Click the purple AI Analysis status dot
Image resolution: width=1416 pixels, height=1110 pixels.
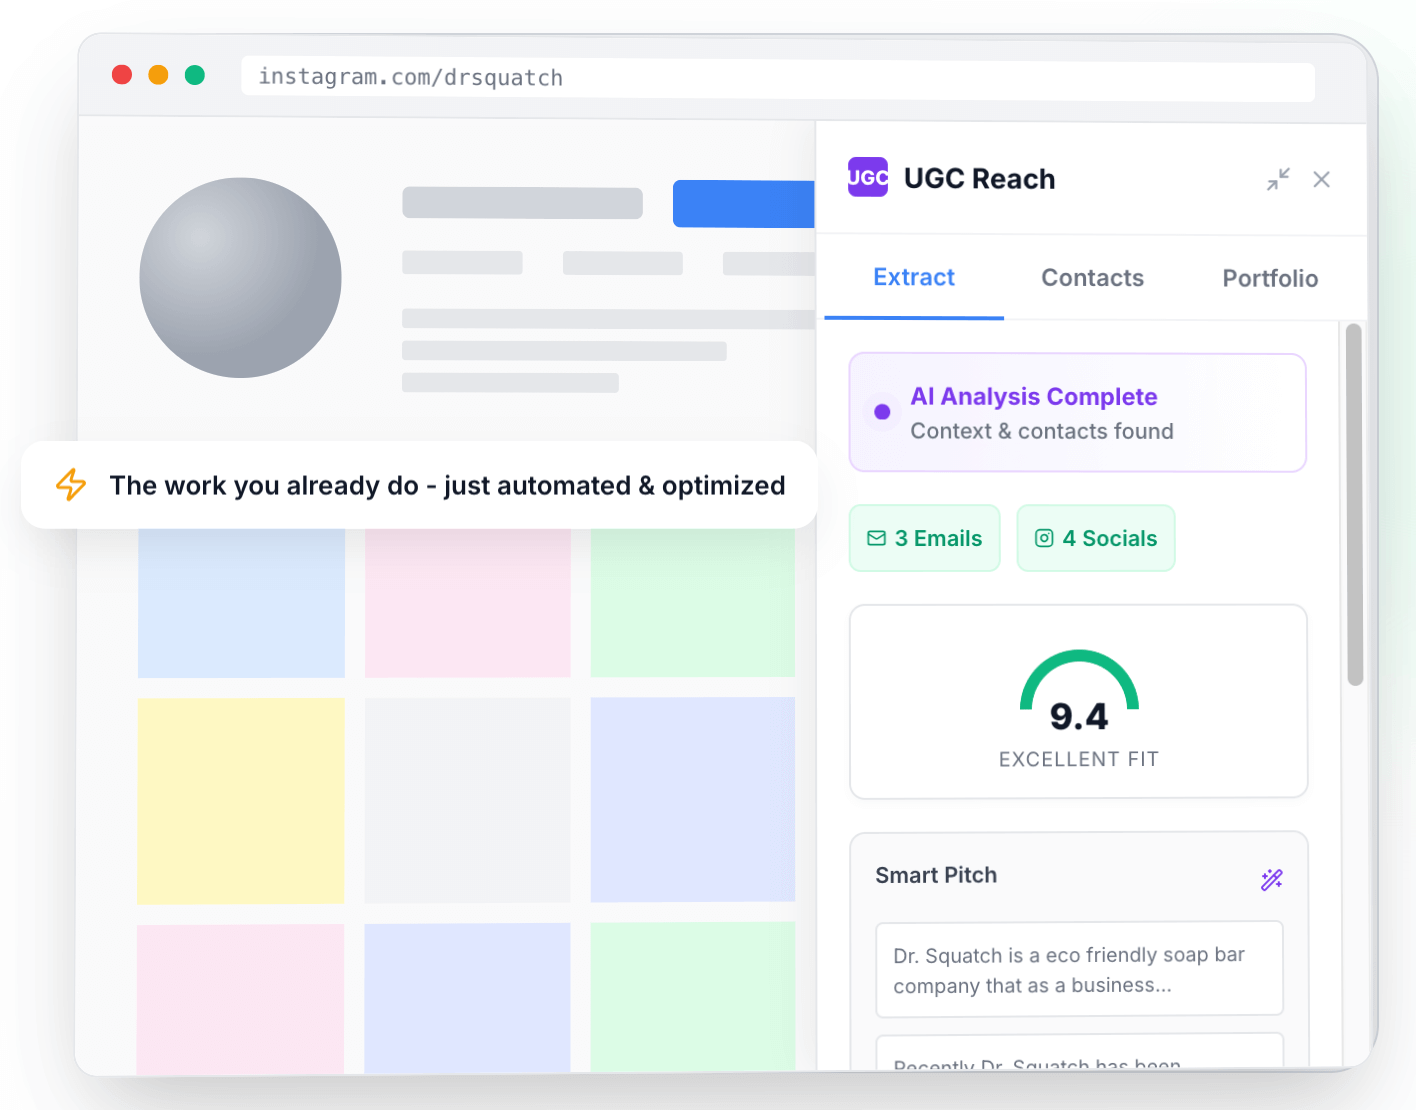click(x=882, y=412)
